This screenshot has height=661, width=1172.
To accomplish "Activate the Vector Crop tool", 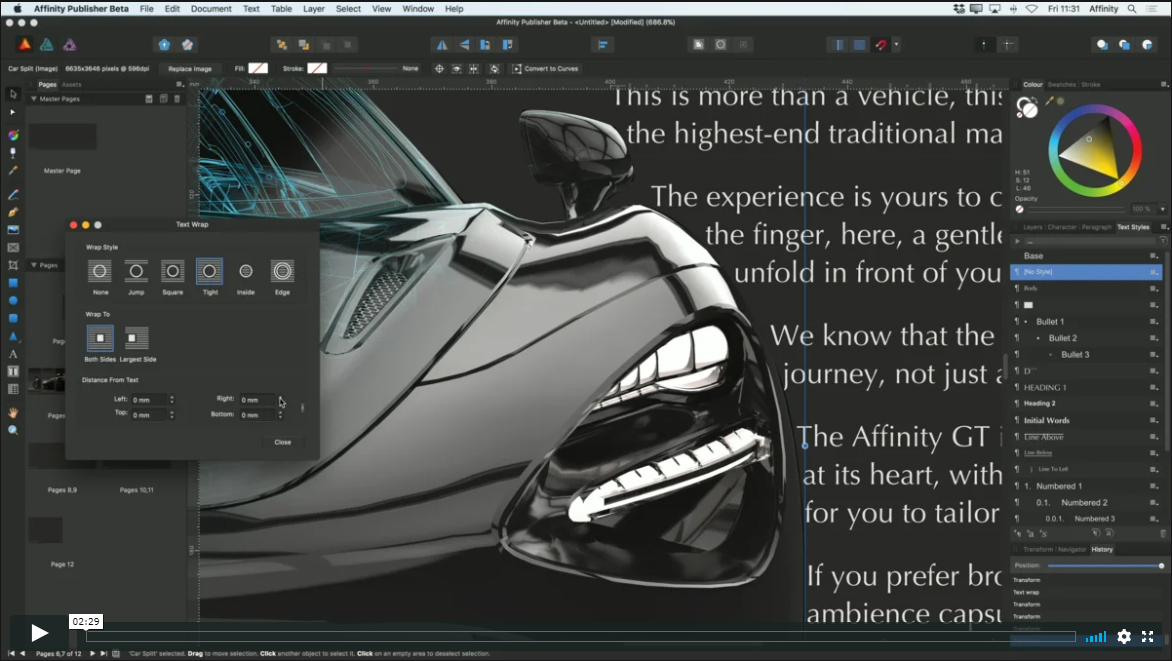I will click(x=13, y=265).
